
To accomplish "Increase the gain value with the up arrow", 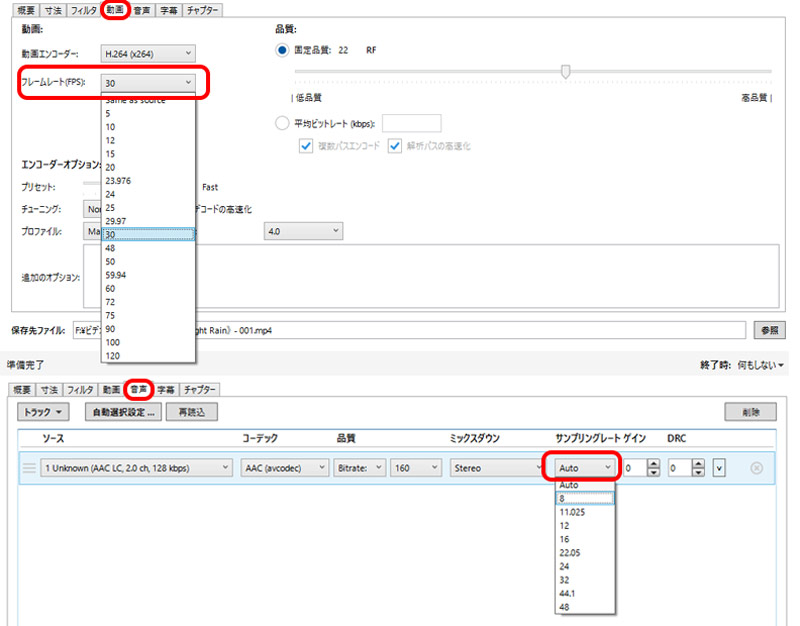I will pyautogui.click(x=653, y=463).
